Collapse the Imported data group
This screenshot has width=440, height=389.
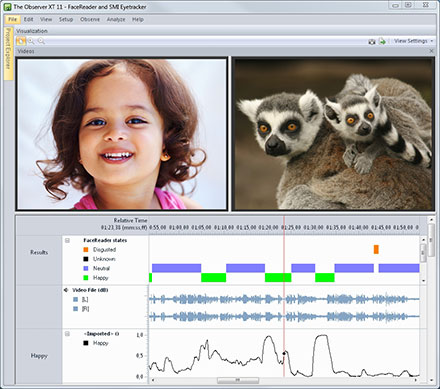(67, 334)
